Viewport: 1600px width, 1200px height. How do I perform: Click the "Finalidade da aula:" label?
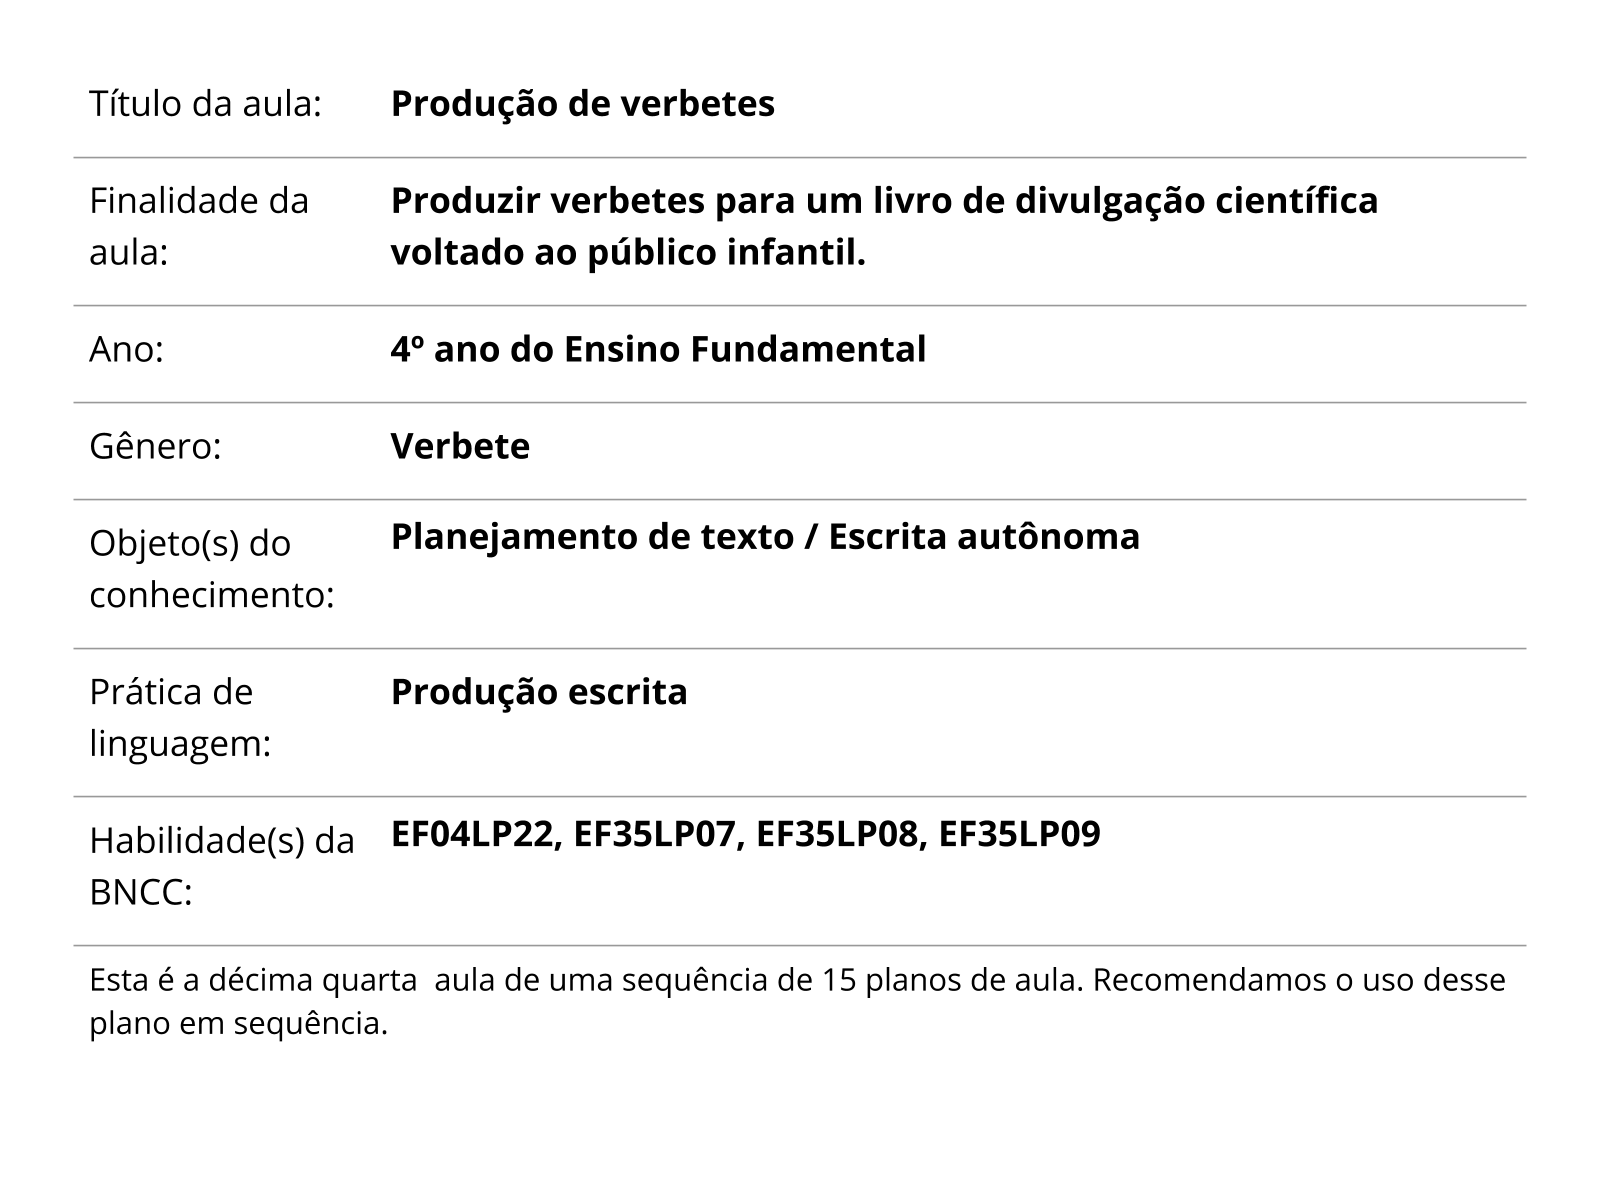[x=198, y=227]
